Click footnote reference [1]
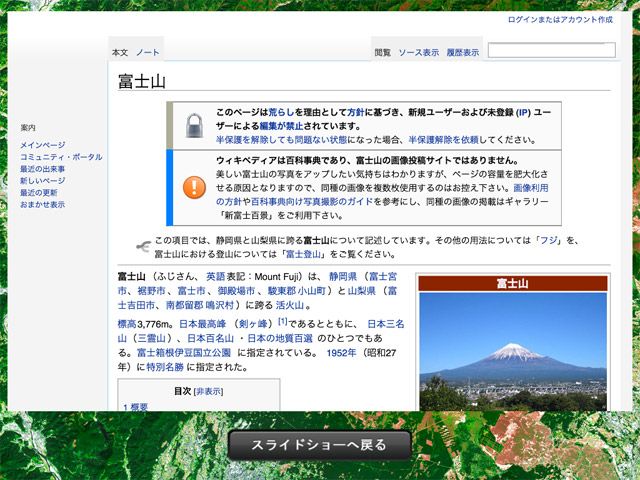Screen dimensions: 640x480 point(283,322)
